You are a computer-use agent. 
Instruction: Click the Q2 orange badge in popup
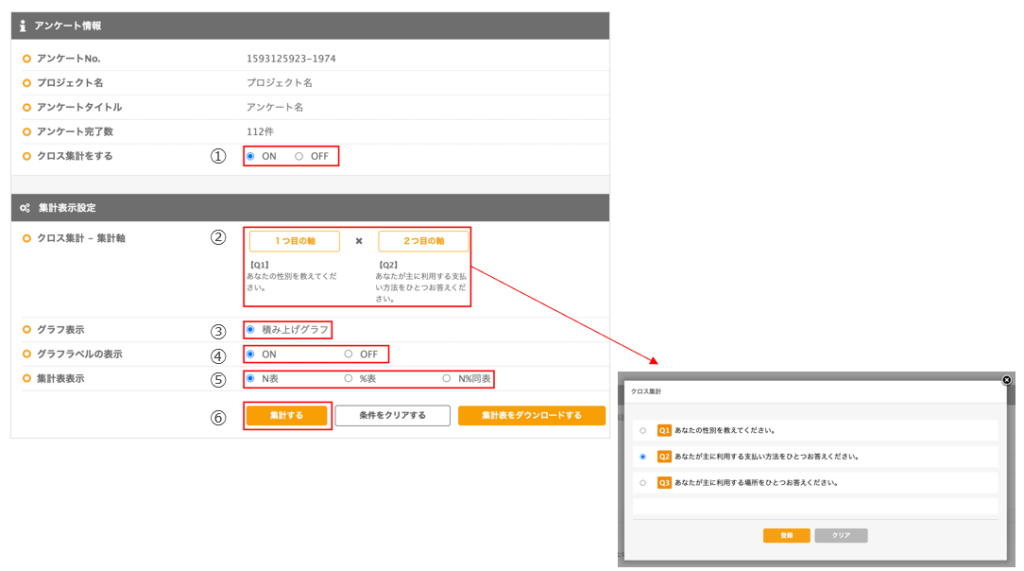coord(664,457)
